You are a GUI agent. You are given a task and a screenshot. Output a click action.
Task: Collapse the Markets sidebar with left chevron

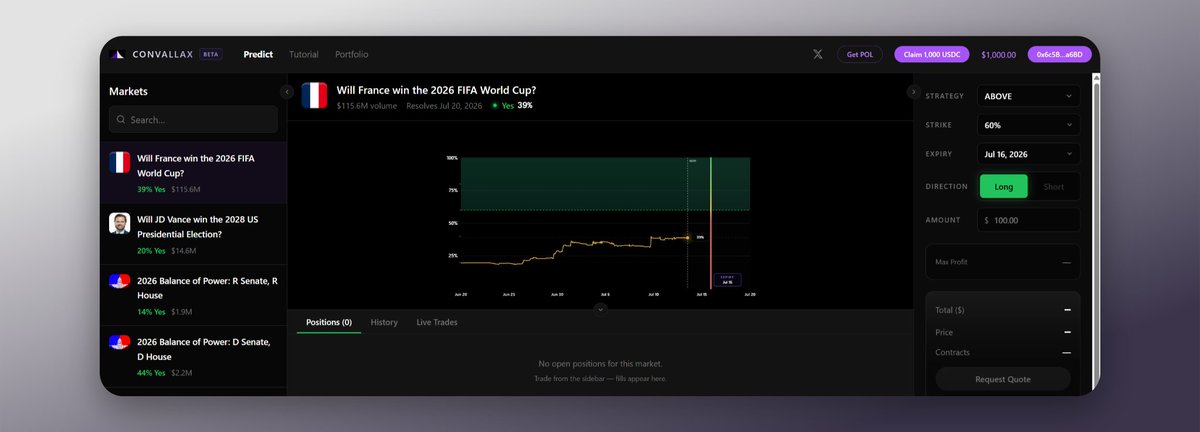click(287, 92)
